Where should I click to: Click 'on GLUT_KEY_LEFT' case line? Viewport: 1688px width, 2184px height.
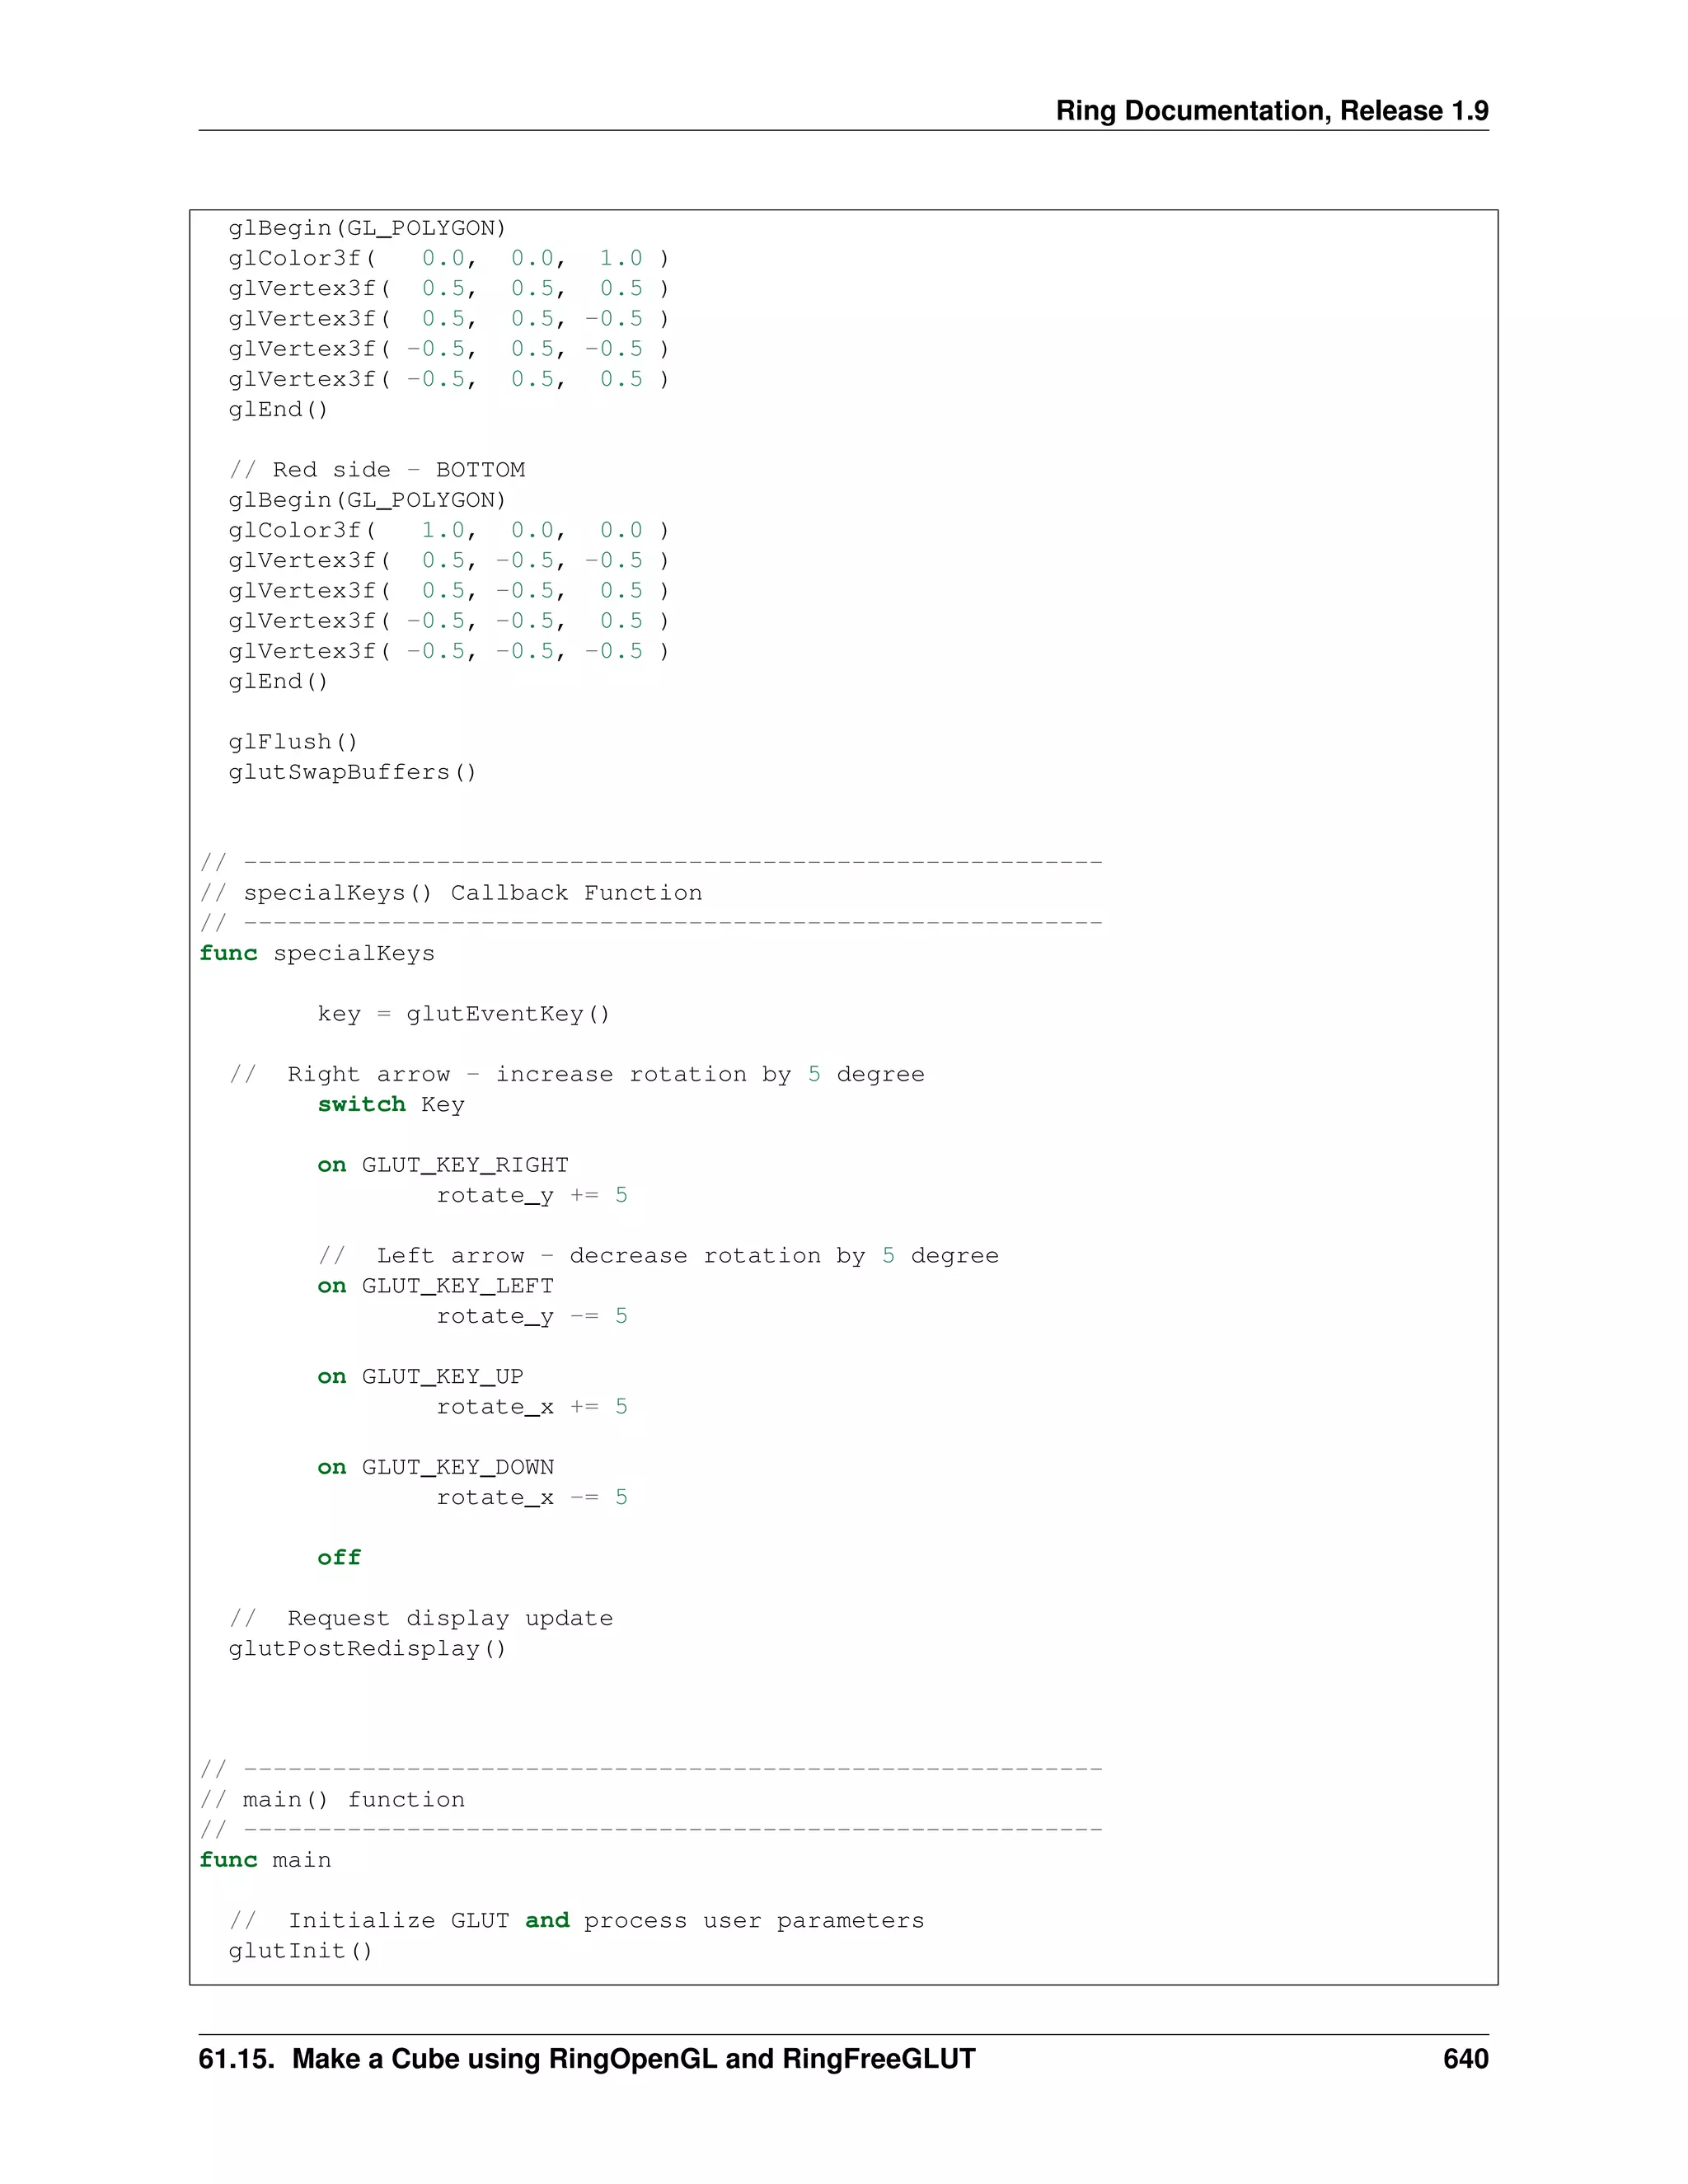(436, 1286)
